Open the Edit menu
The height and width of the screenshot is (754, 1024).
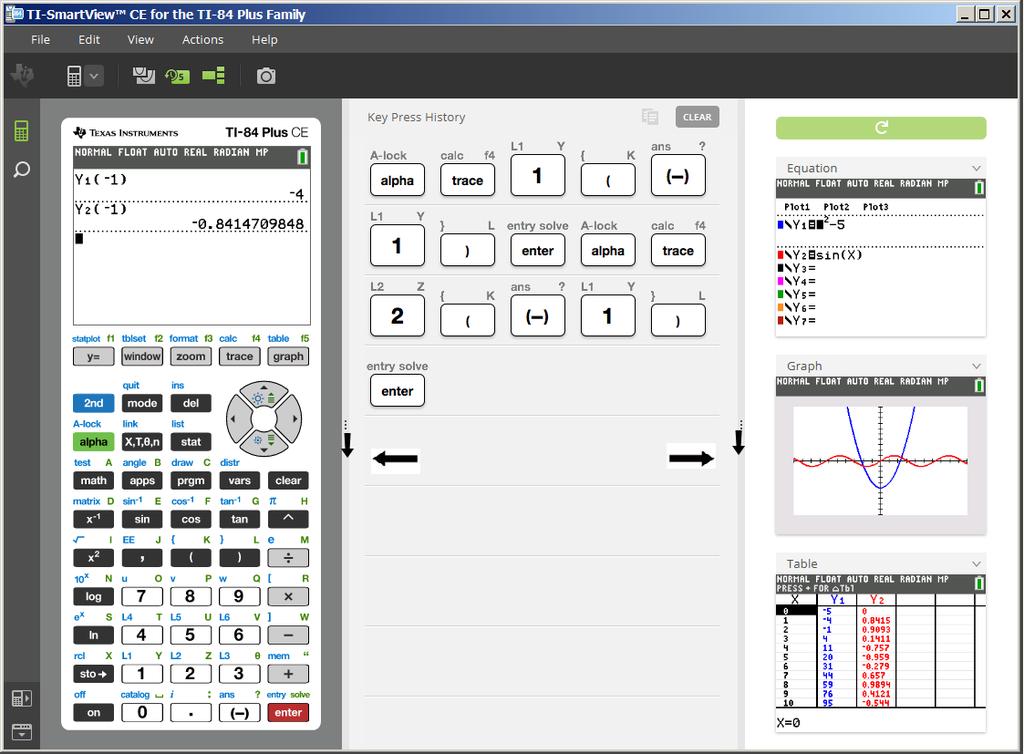coord(89,40)
